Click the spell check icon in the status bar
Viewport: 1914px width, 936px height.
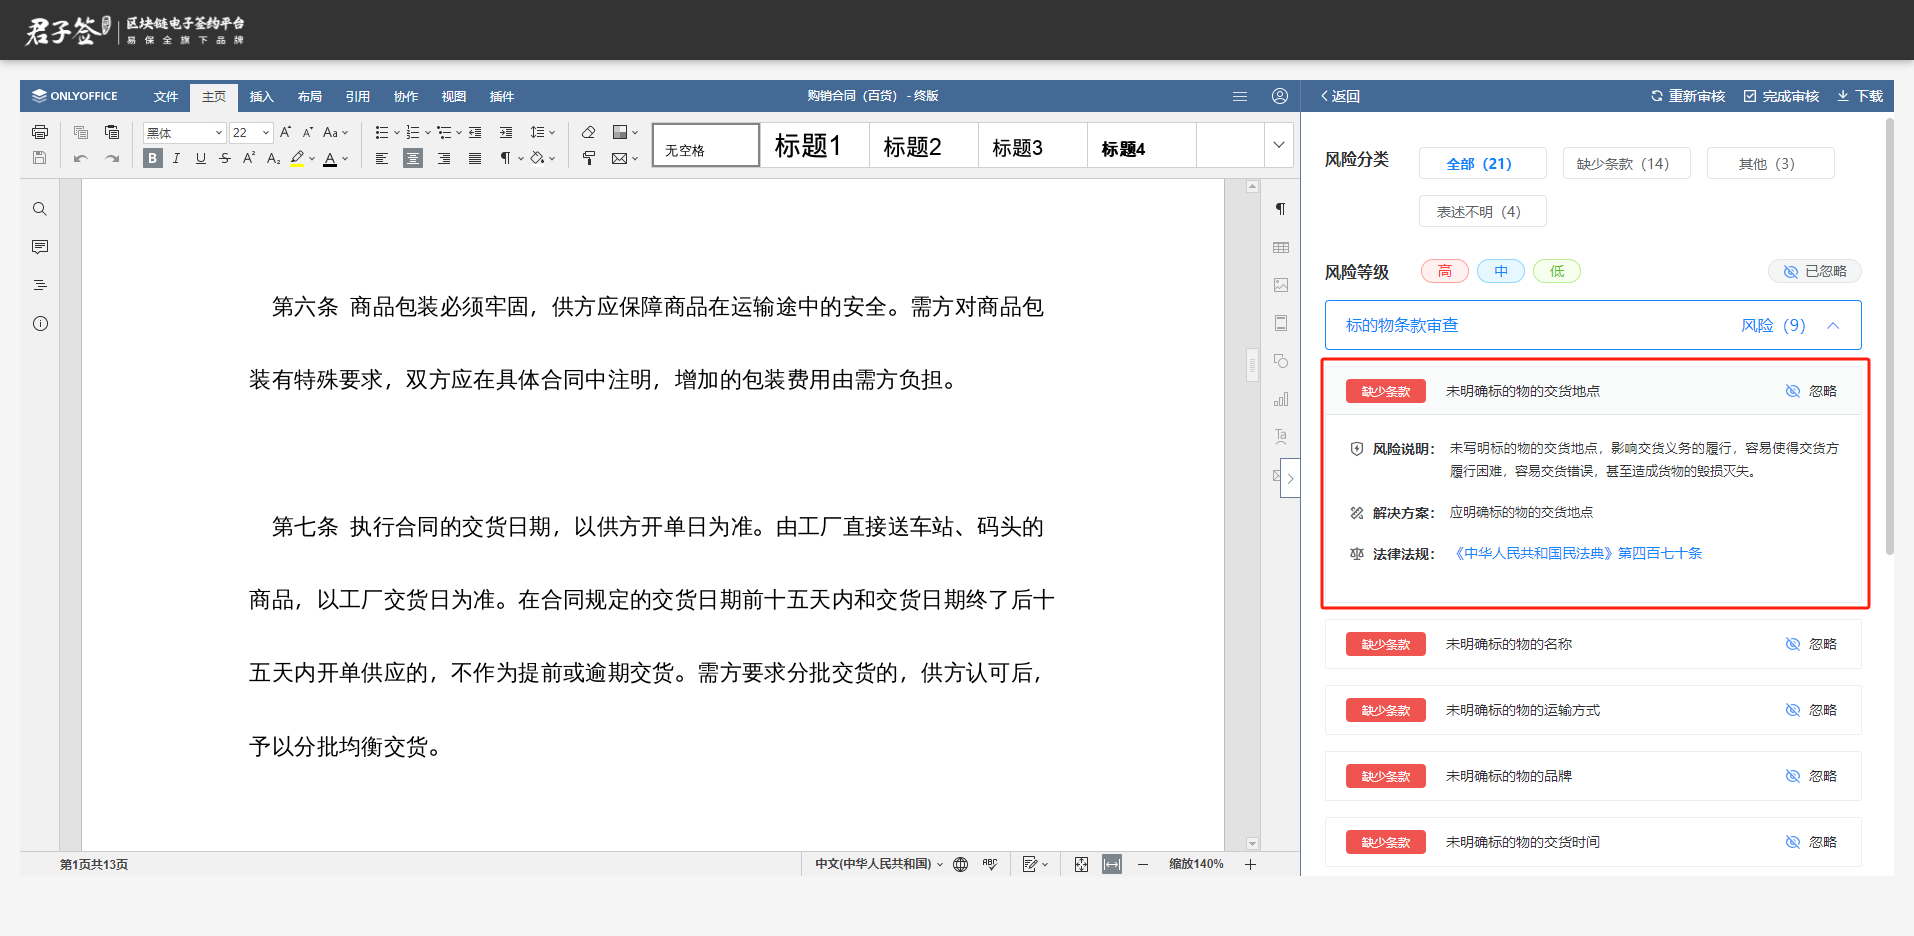coord(990,864)
